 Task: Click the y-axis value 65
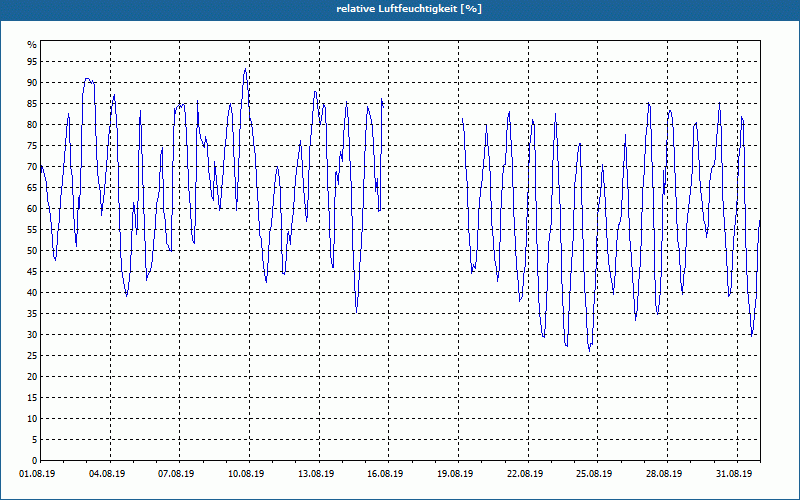32,188
